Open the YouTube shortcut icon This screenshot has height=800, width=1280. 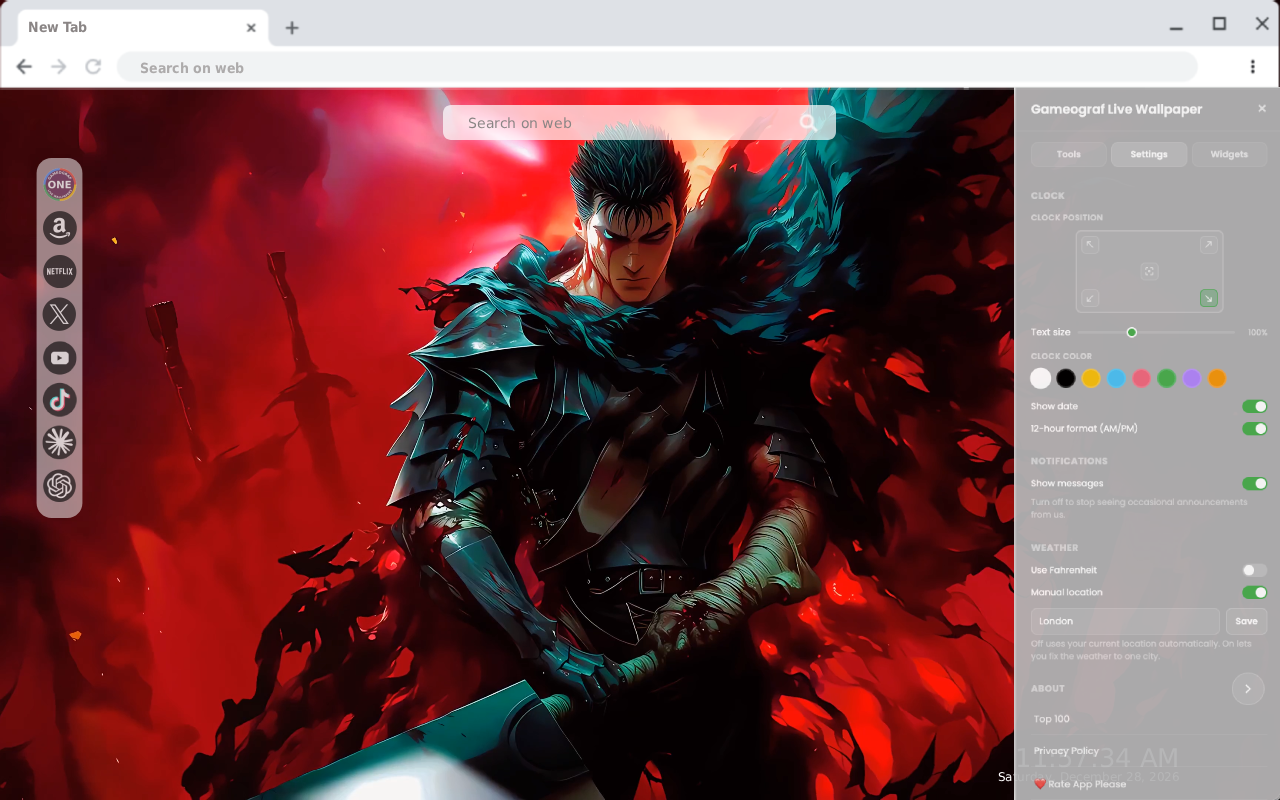[x=60, y=357]
